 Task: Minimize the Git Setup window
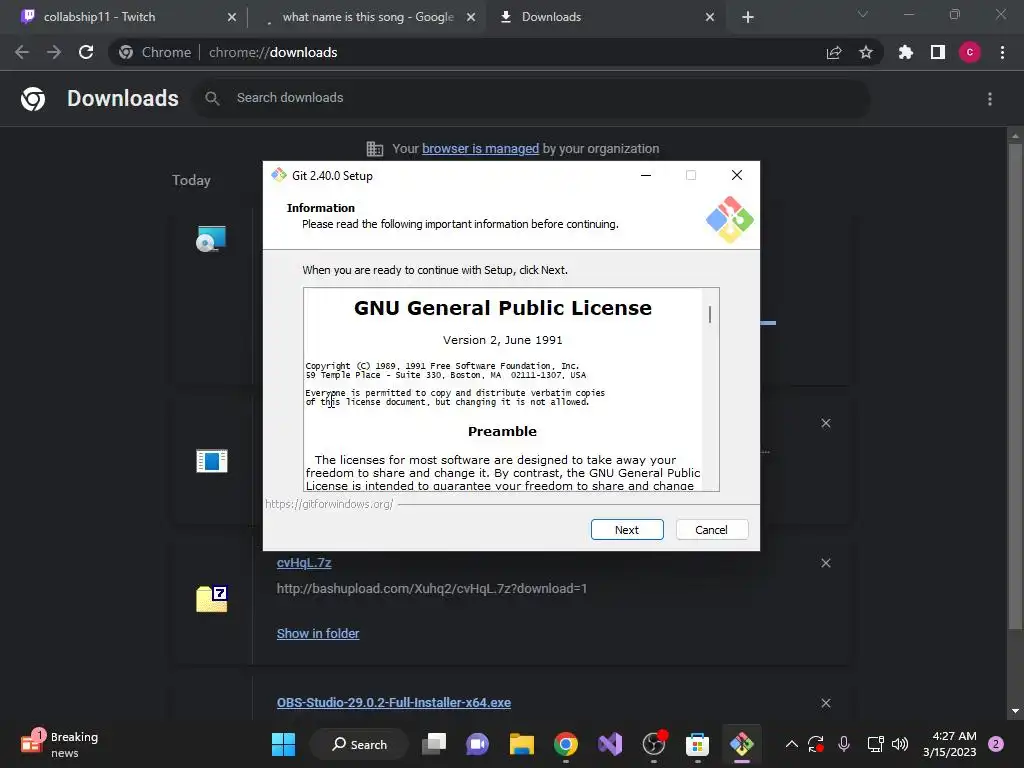tap(645, 175)
